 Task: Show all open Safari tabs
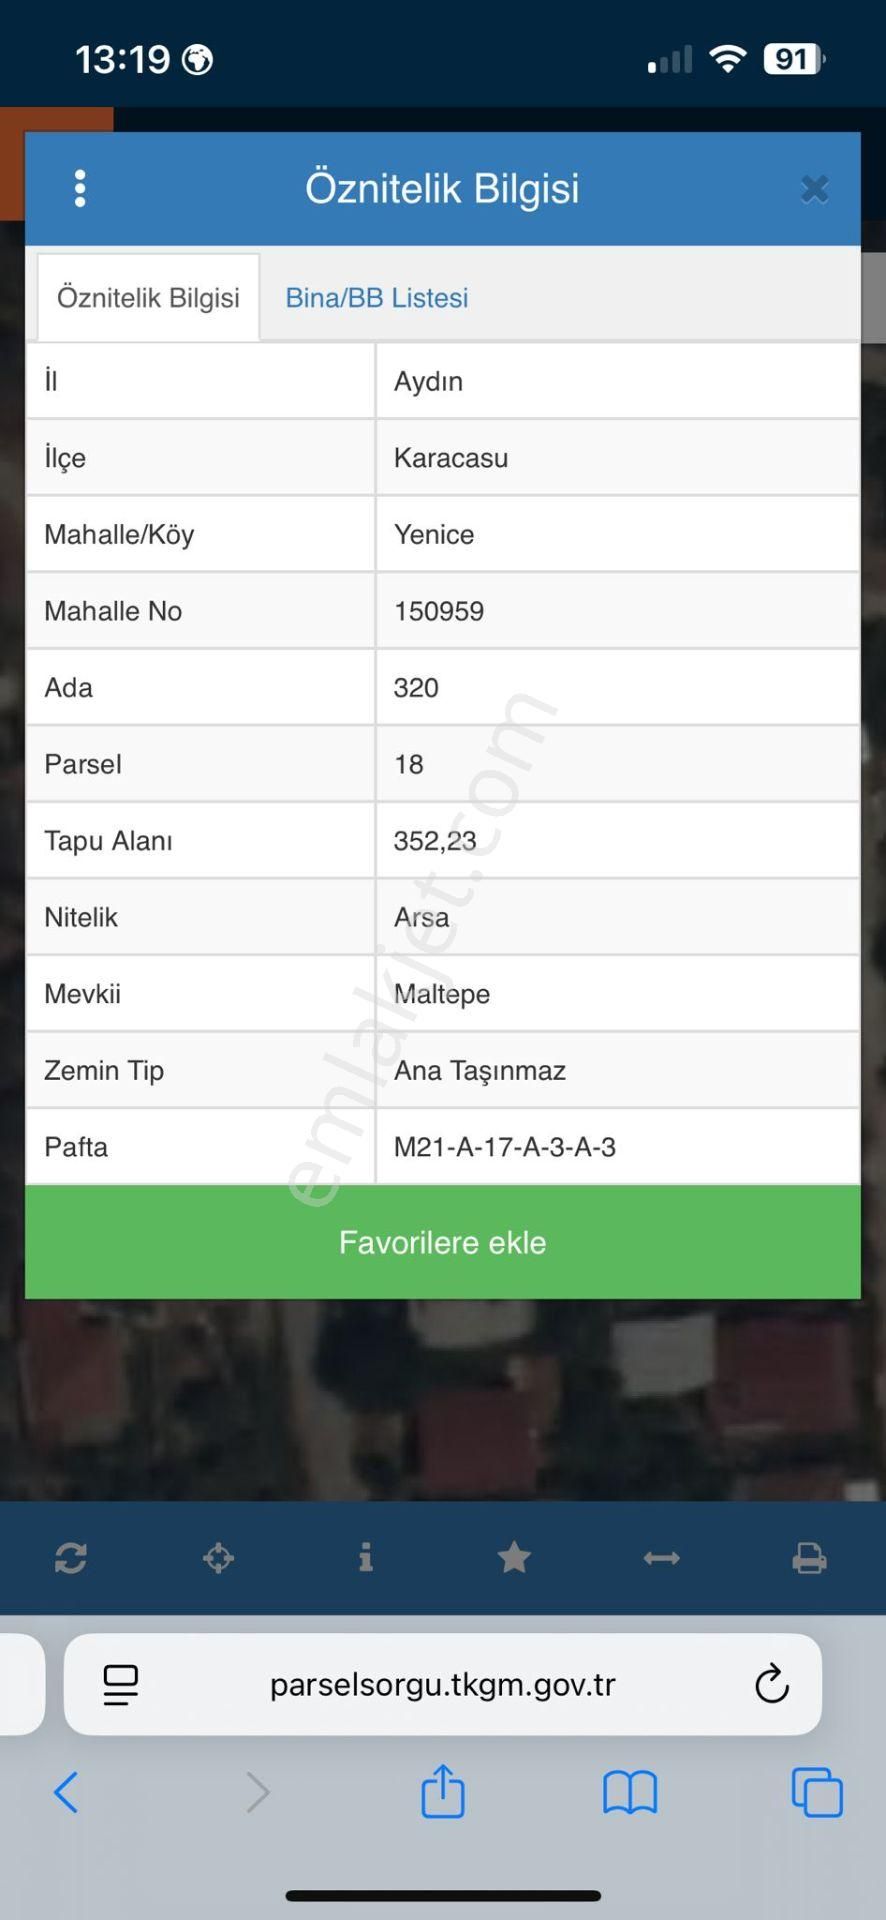[816, 1792]
